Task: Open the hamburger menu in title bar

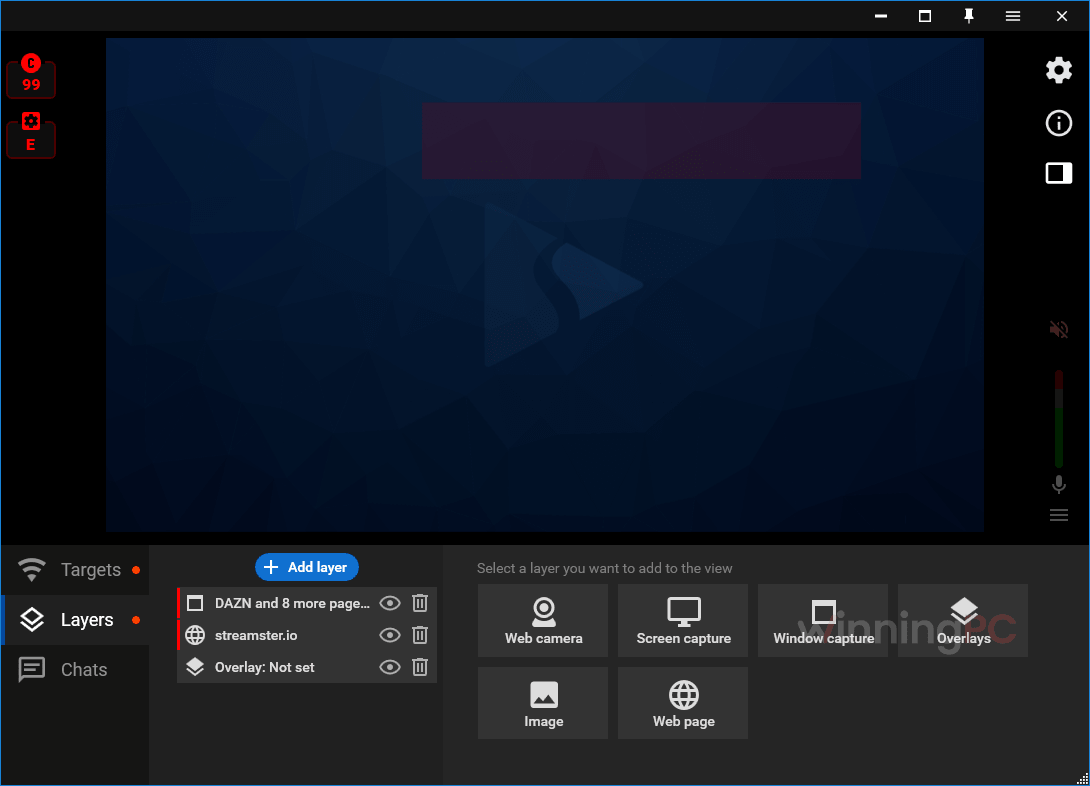Action: [x=1012, y=16]
